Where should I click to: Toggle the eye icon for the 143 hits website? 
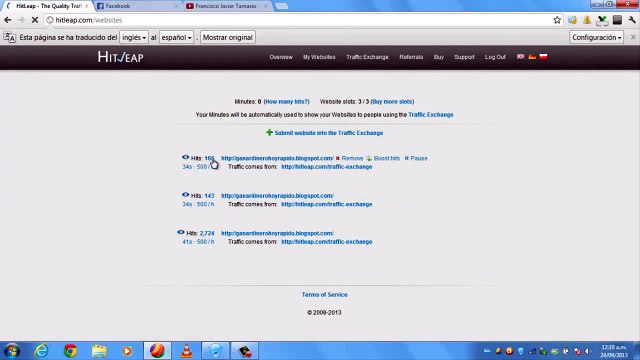185,195
